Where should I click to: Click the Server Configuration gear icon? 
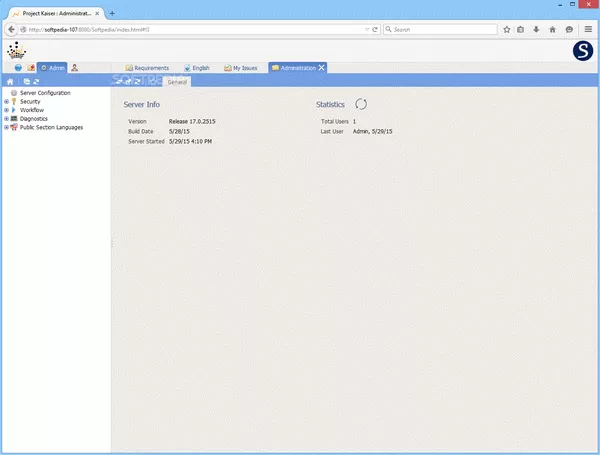[14, 93]
